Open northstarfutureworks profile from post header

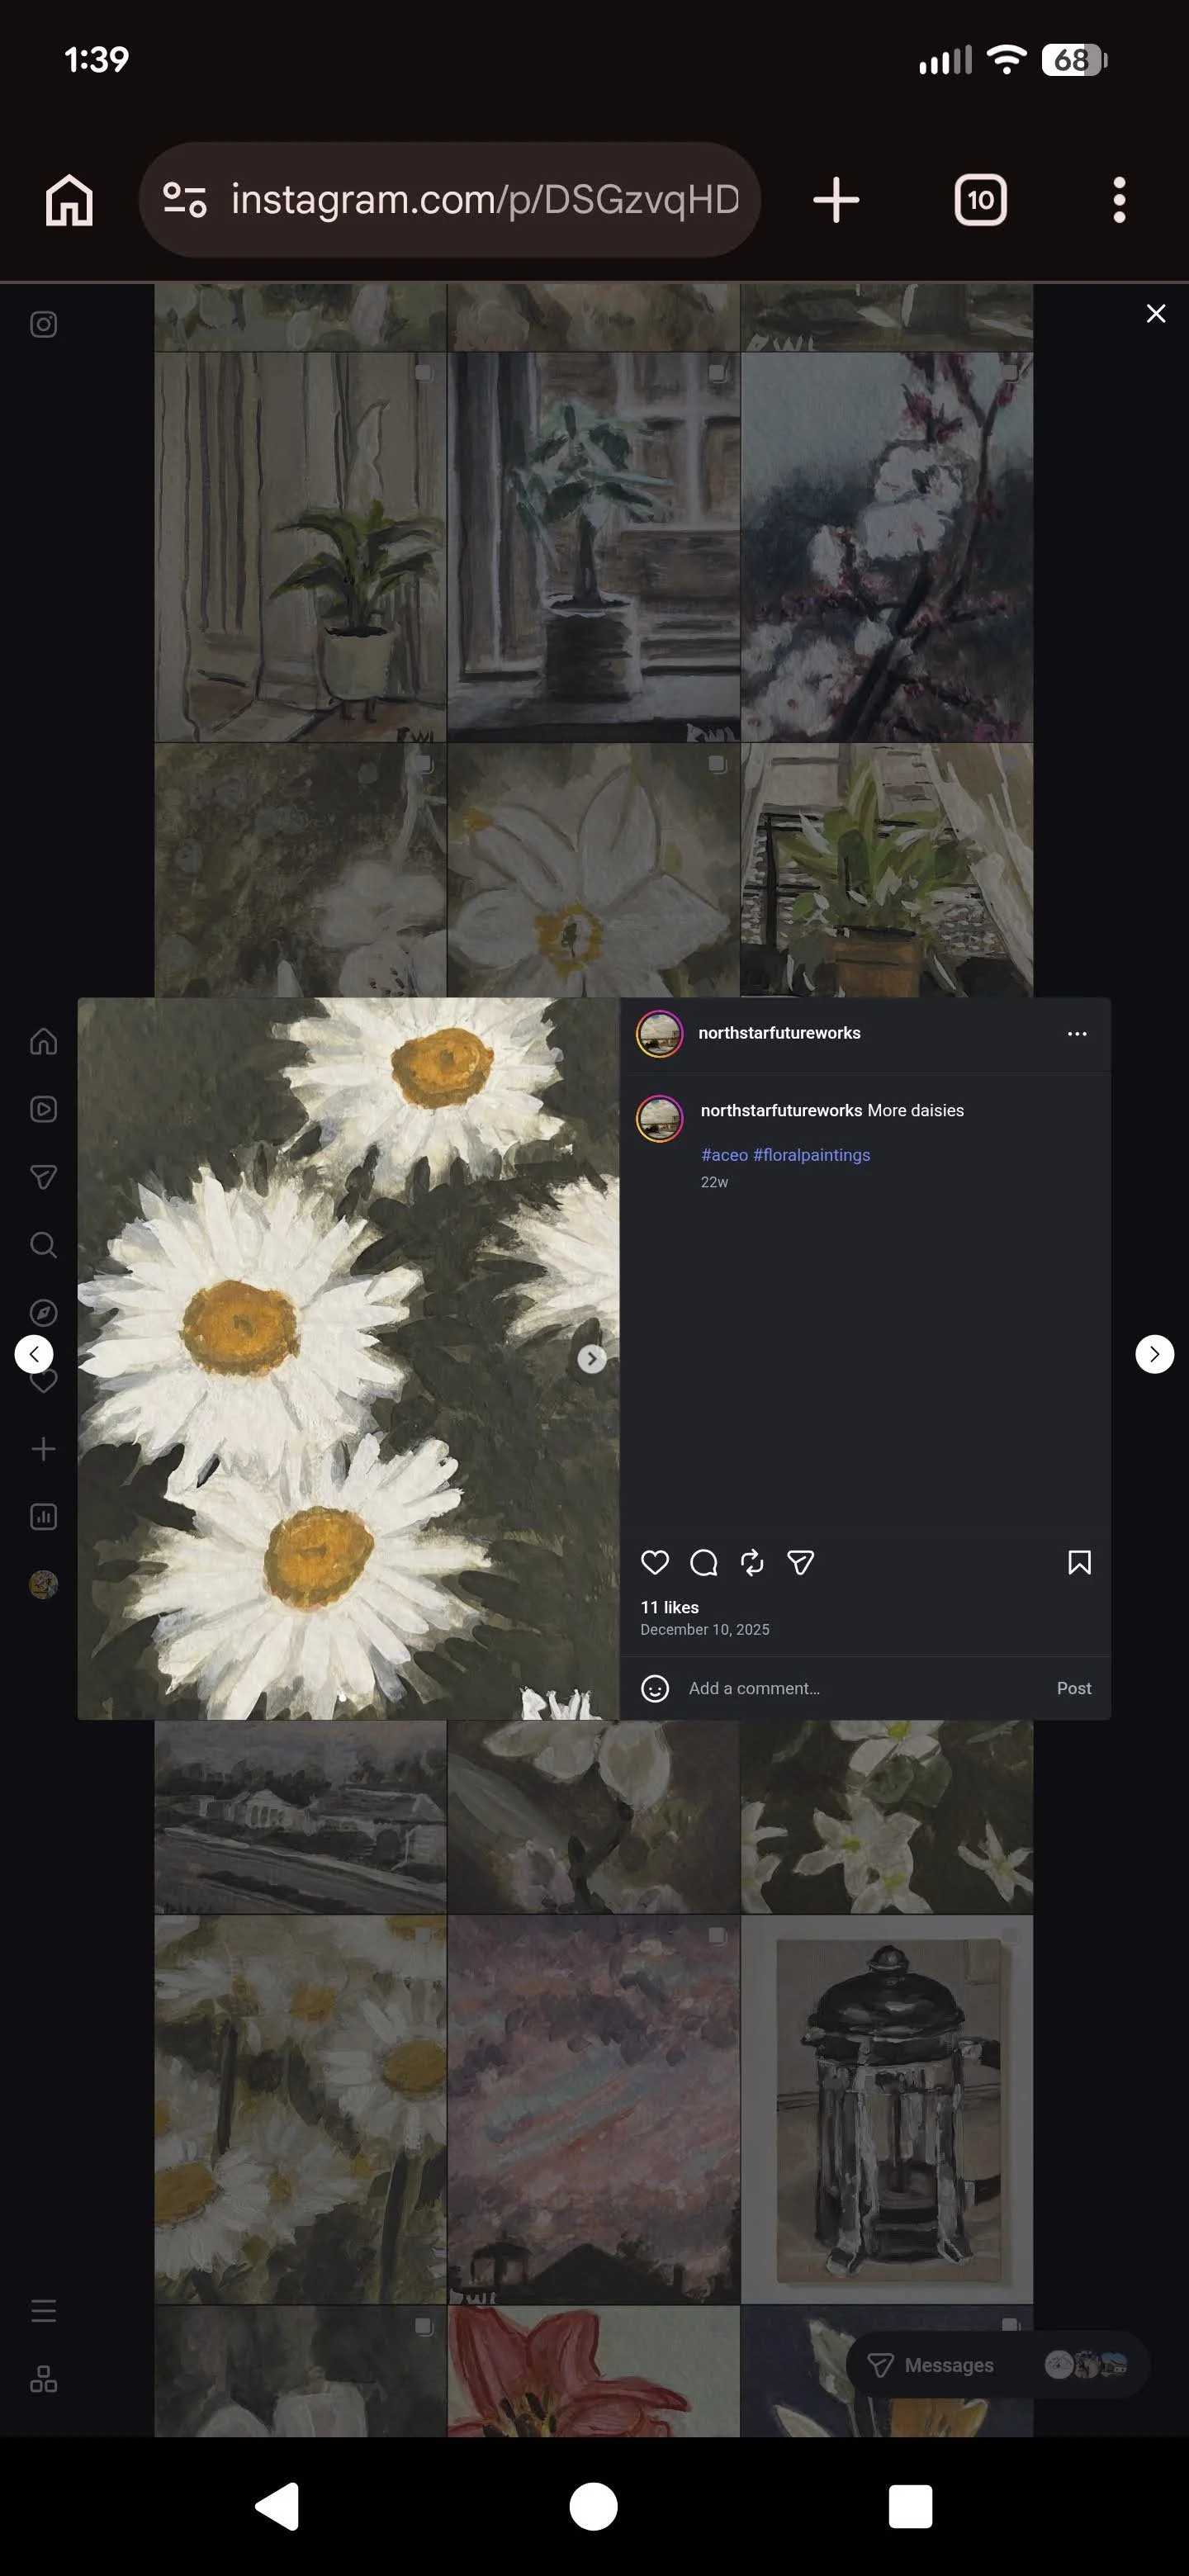(779, 1033)
